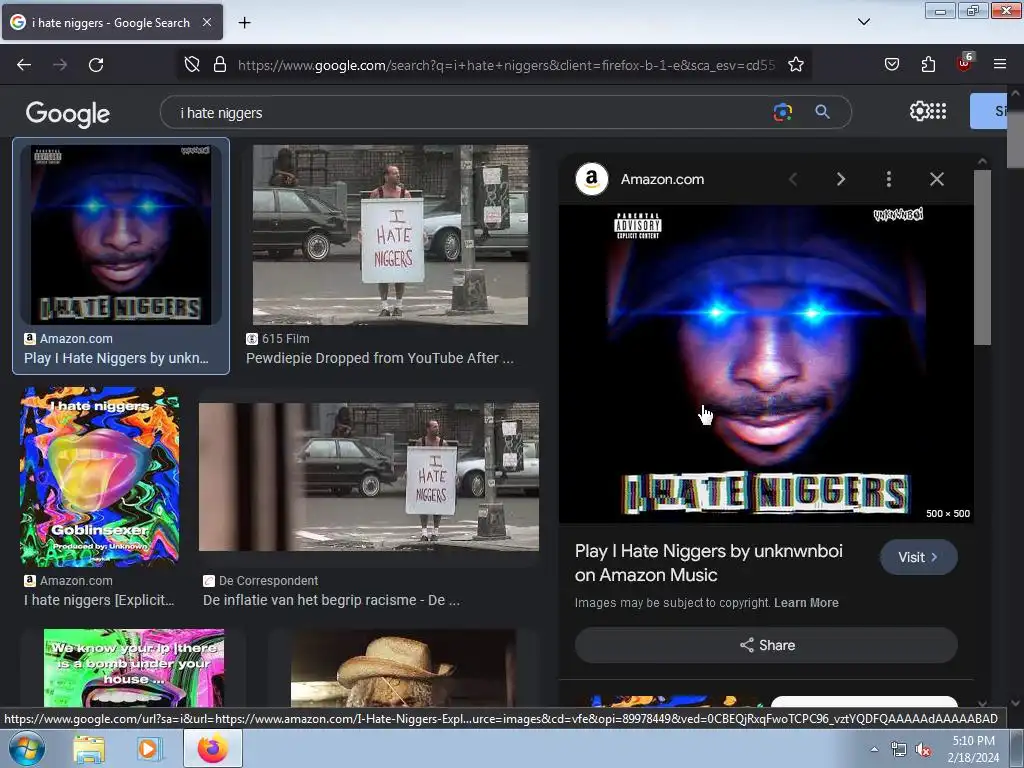Open the Learn More copyright link
Image resolution: width=1024 pixels, height=768 pixels.
(x=806, y=603)
